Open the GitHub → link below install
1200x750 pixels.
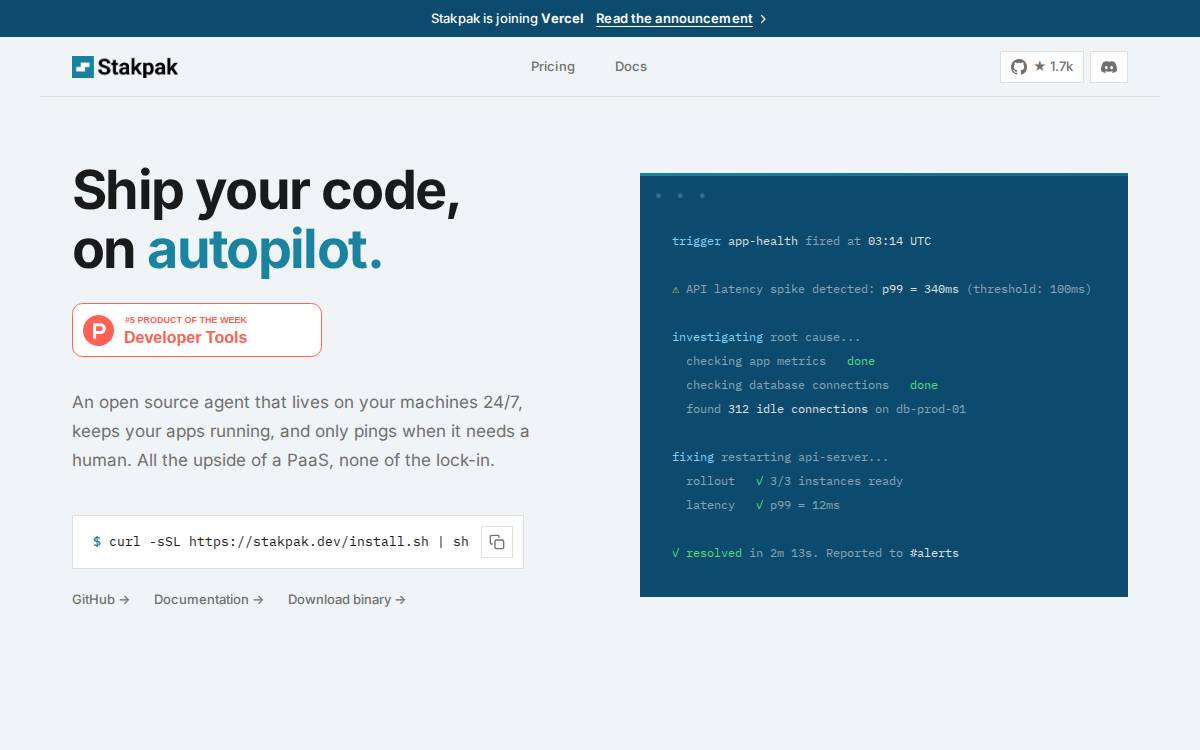point(101,600)
